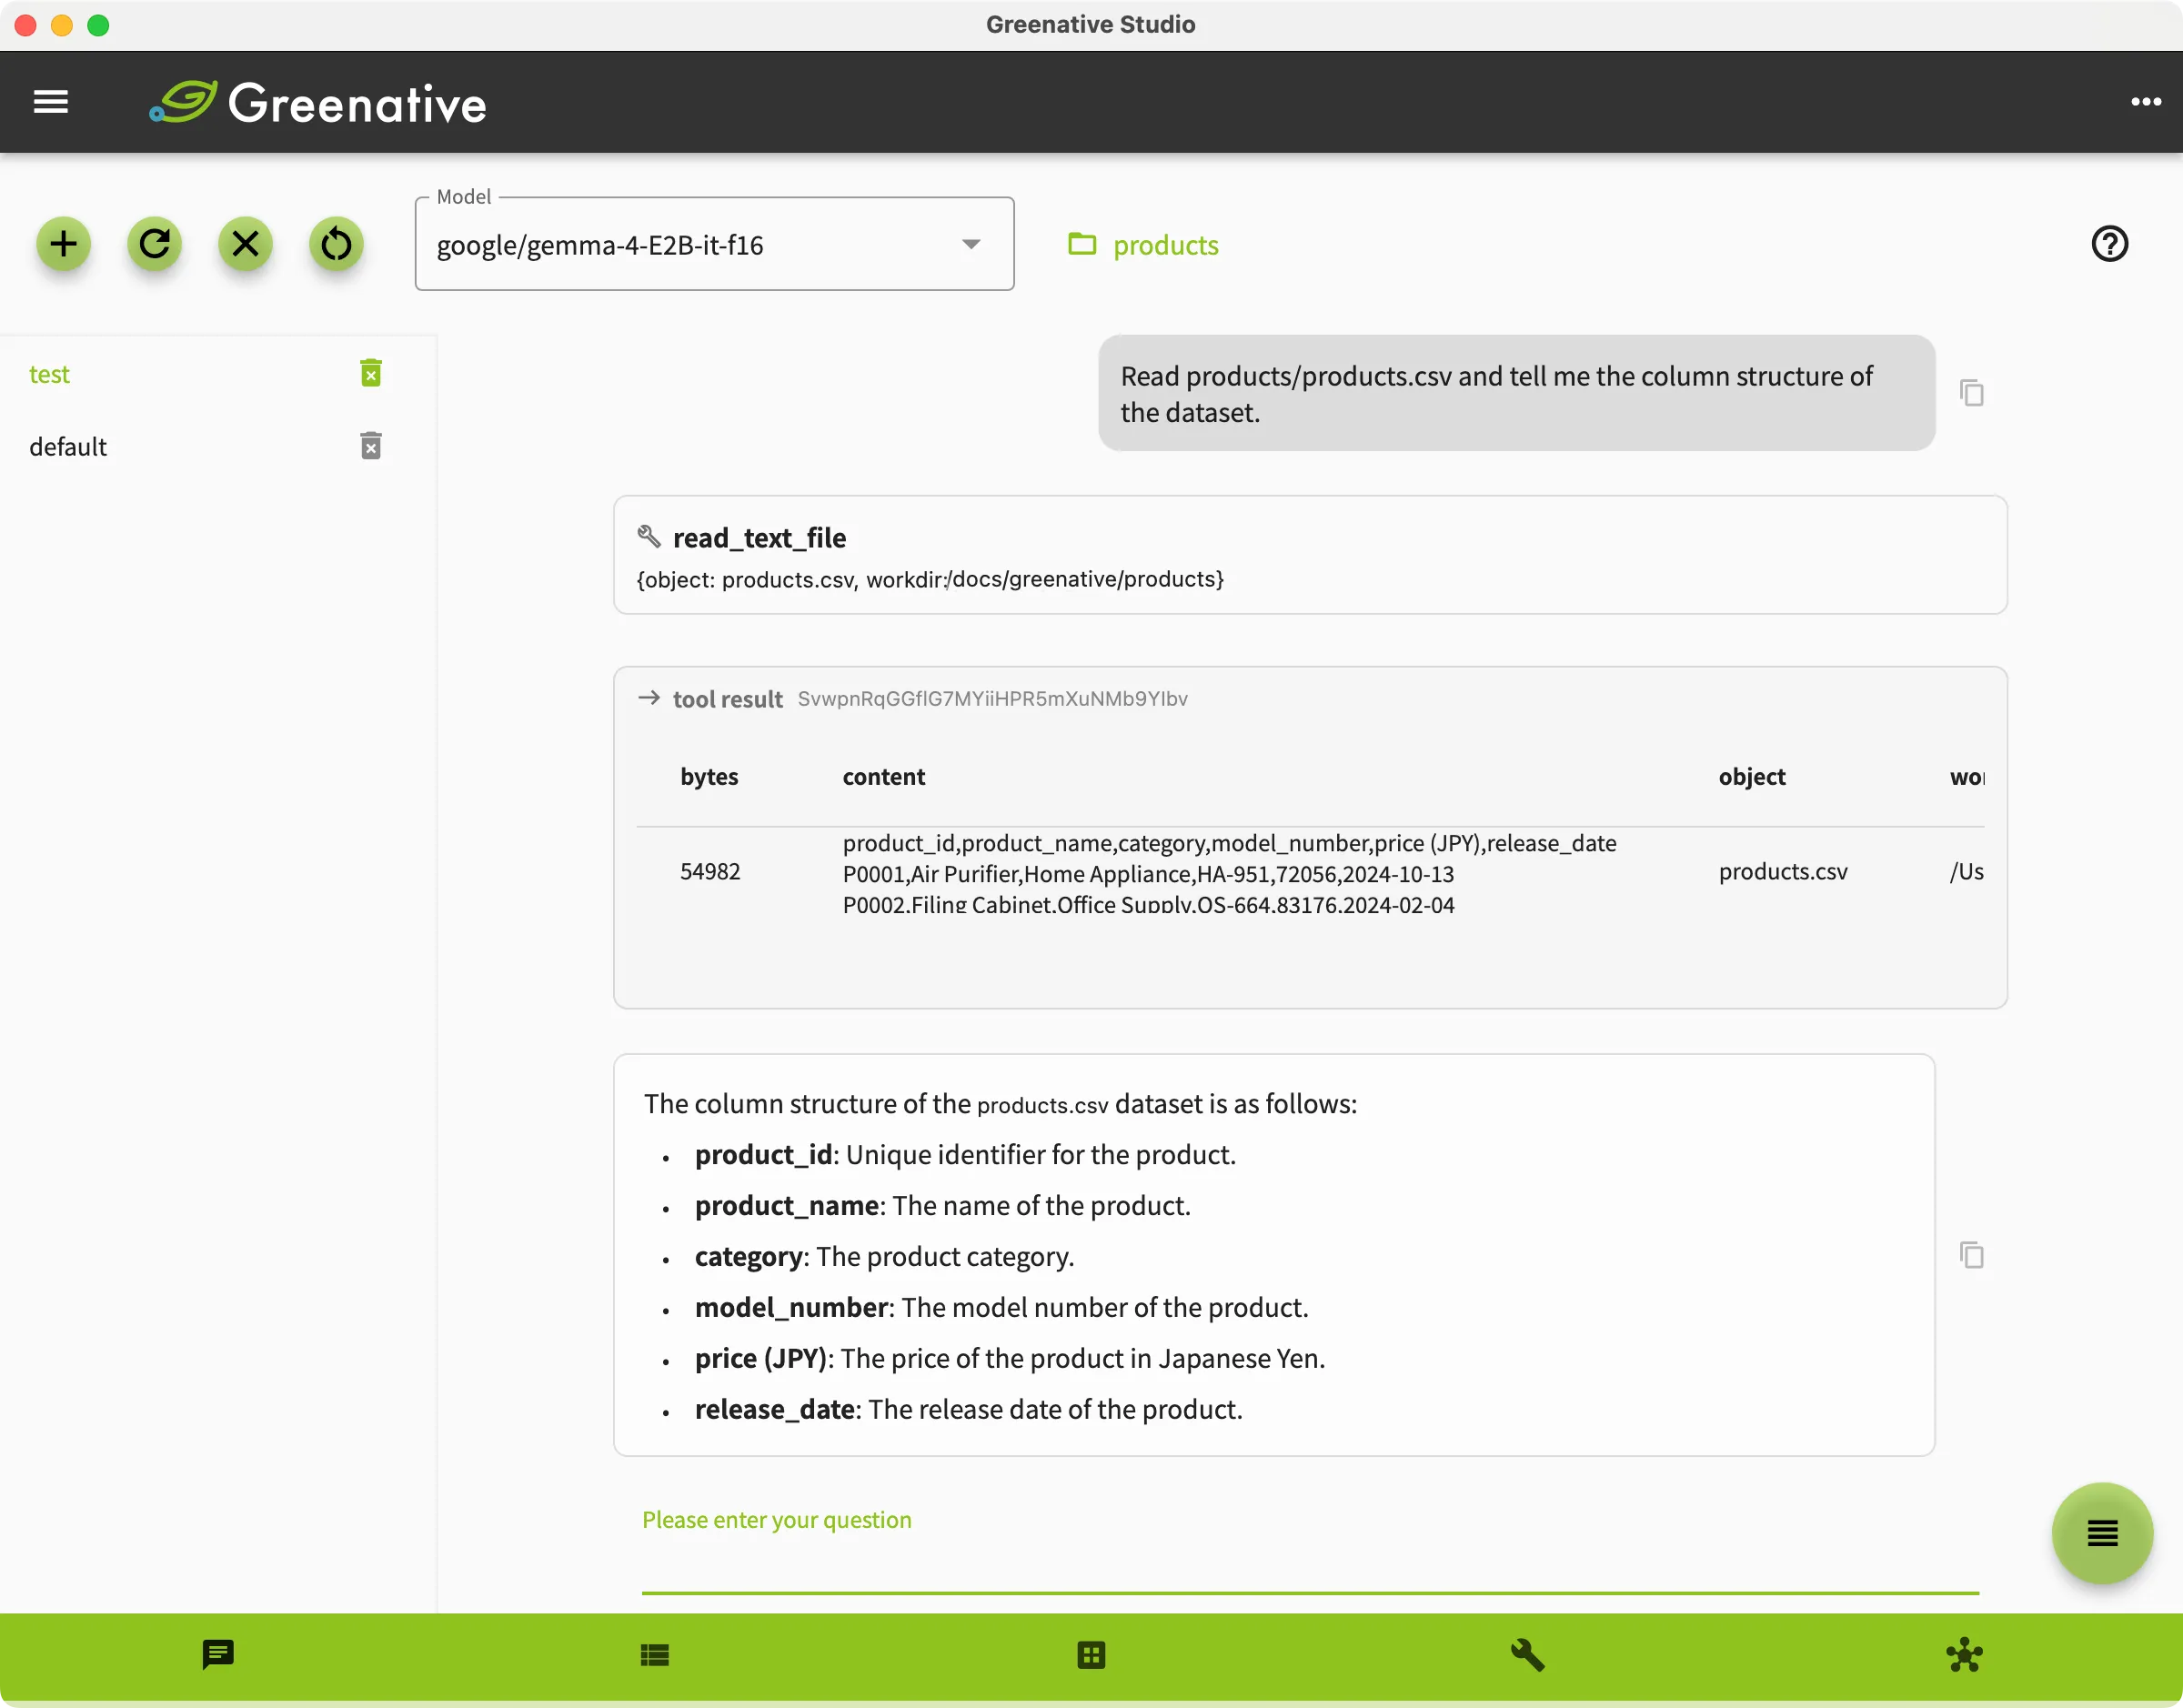Maximize the Greenative Studio window

coord(98,25)
